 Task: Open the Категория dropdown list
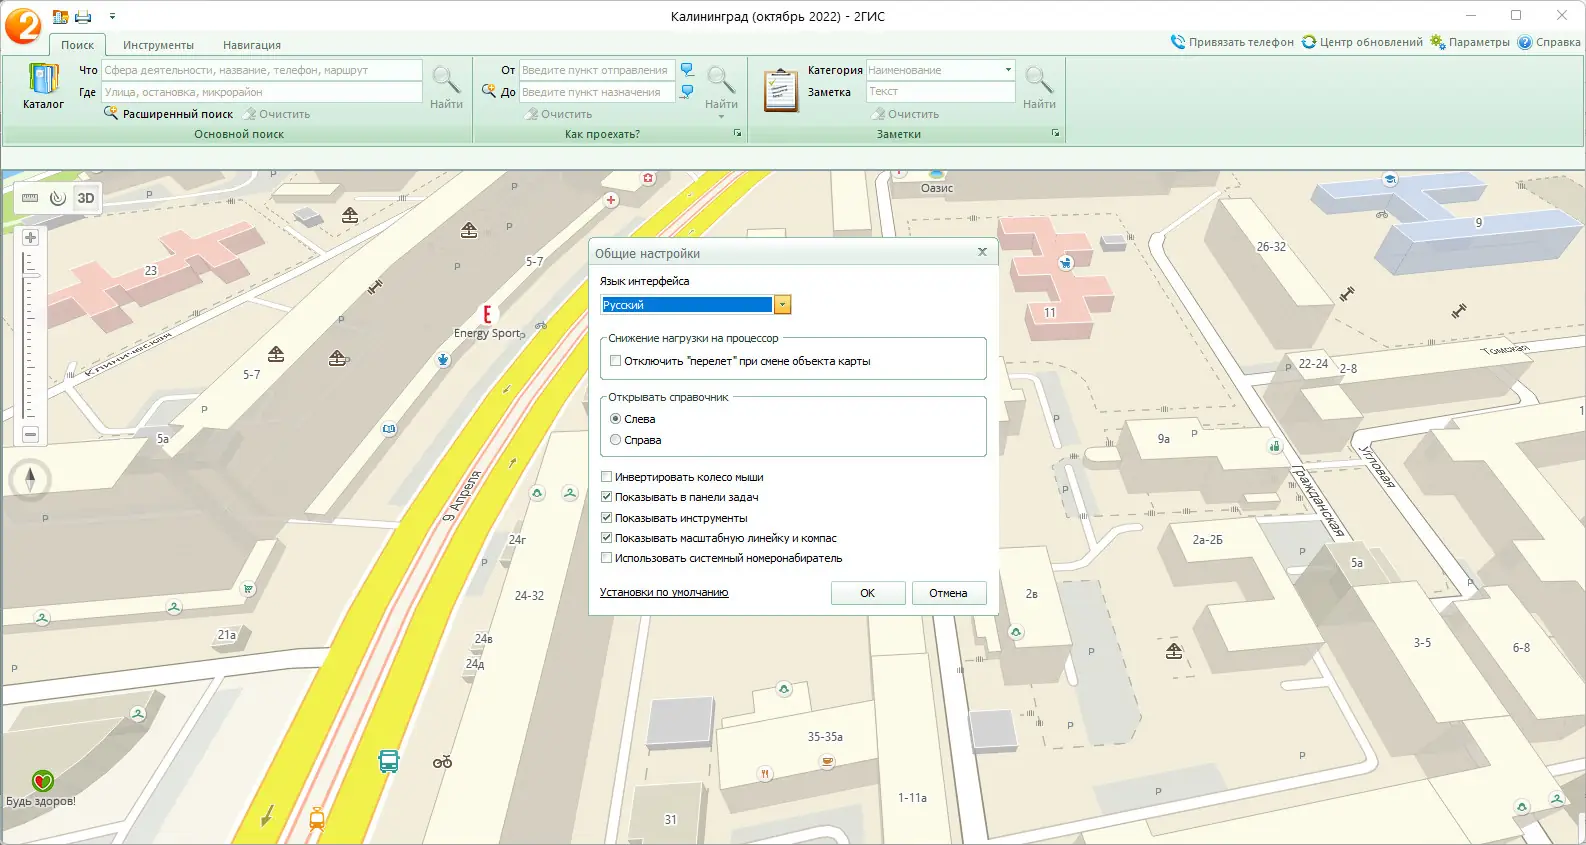(x=1008, y=70)
